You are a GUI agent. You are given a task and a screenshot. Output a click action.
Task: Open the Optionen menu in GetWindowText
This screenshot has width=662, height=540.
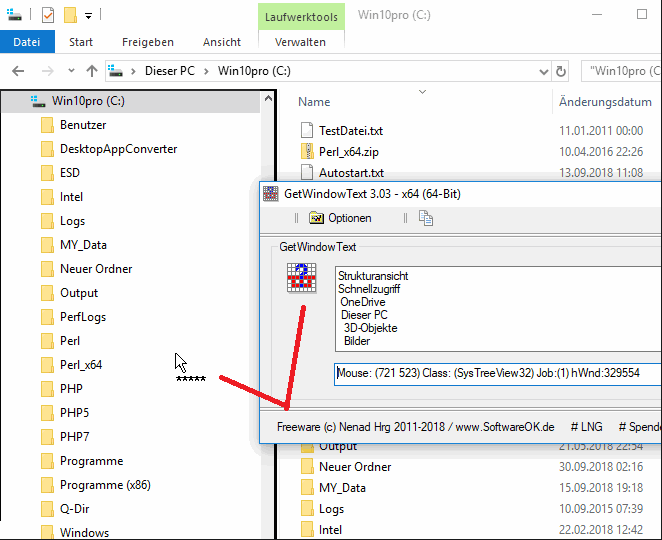click(x=340, y=218)
